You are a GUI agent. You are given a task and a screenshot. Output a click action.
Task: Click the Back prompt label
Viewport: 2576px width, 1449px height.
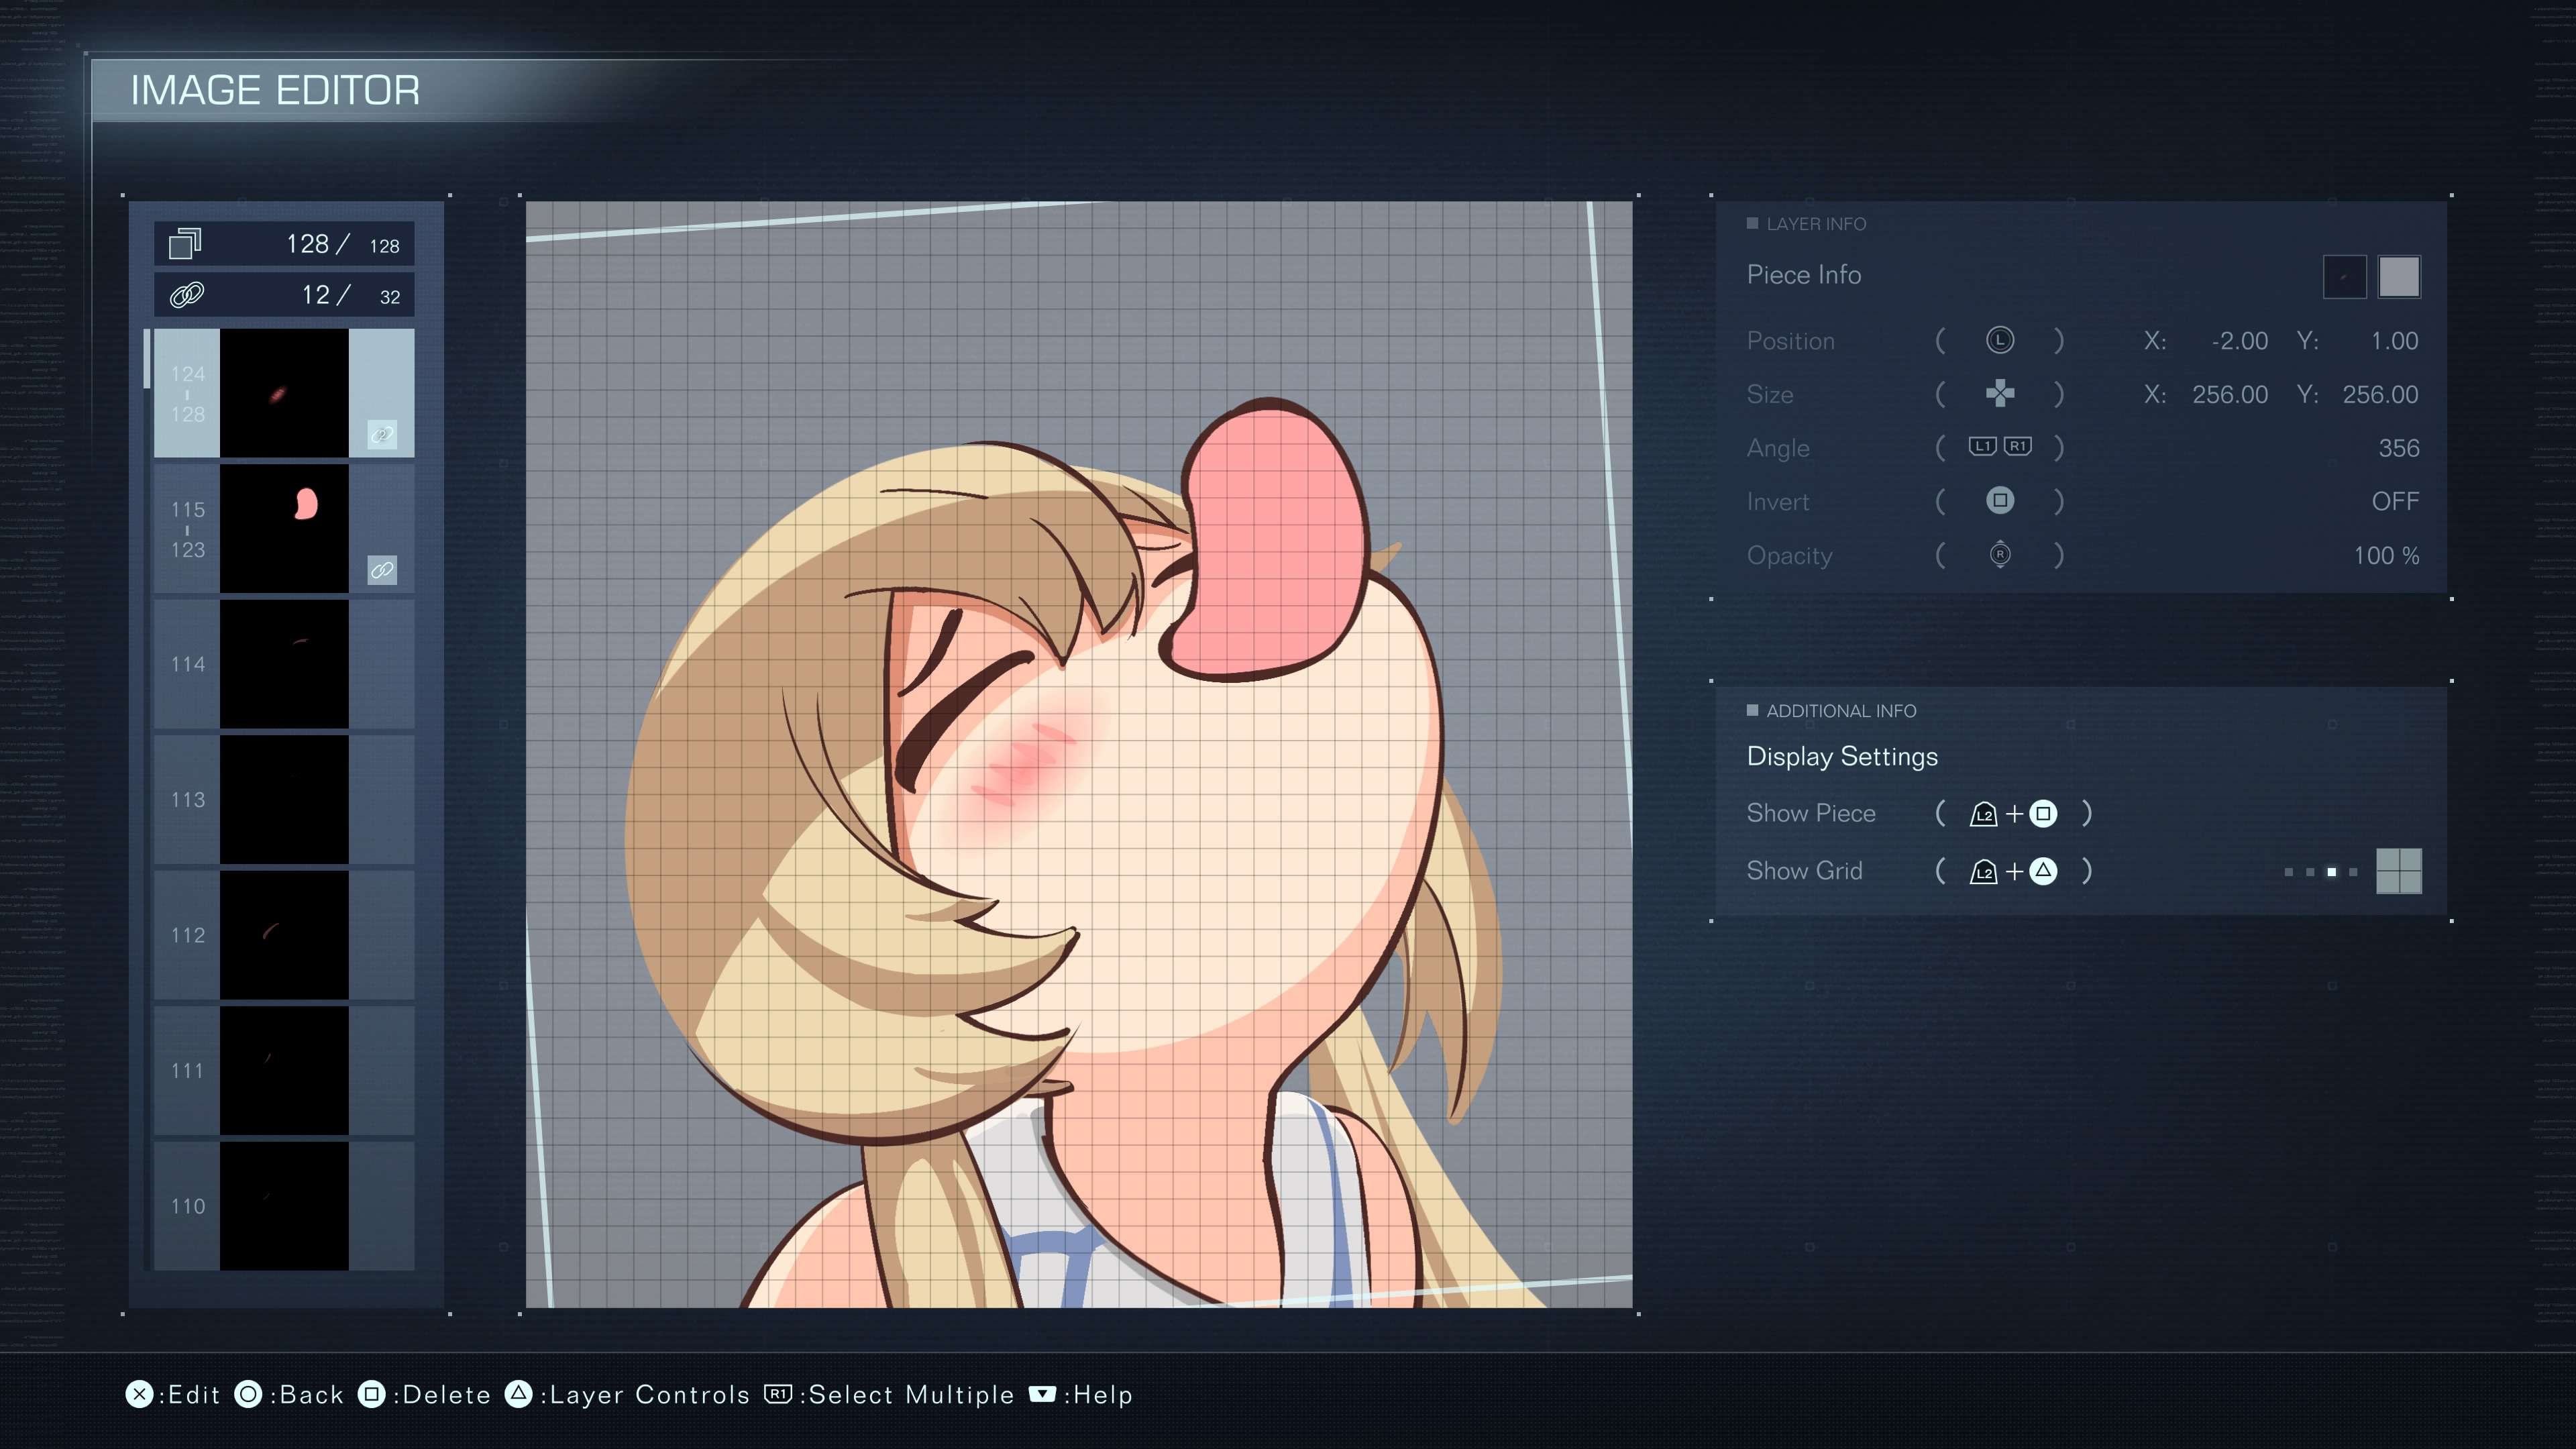pyautogui.click(x=312, y=1395)
